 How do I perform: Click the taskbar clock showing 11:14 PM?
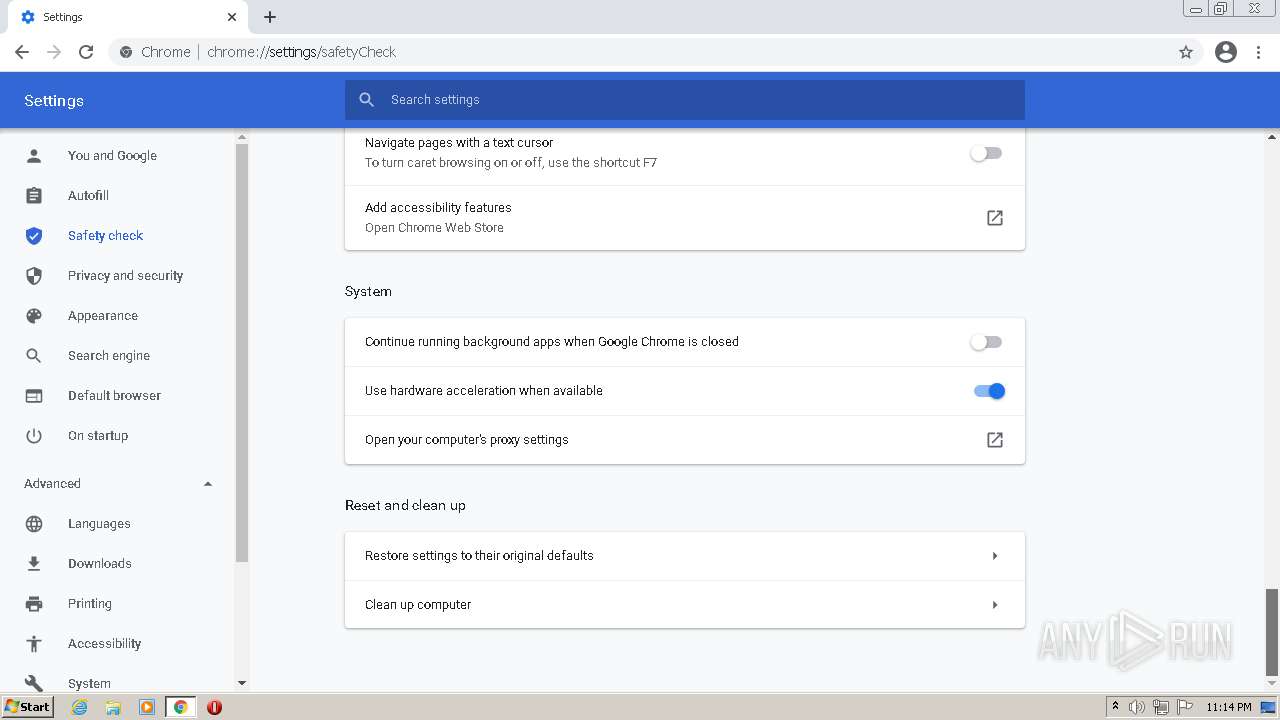pos(1229,707)
